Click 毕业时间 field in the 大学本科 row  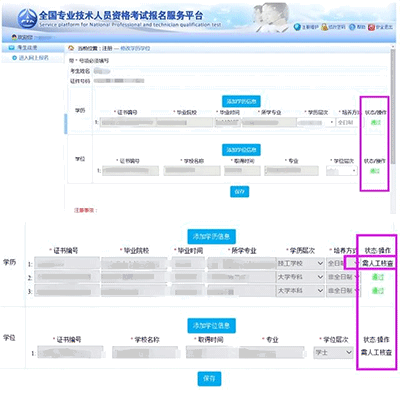coord(187,291)
